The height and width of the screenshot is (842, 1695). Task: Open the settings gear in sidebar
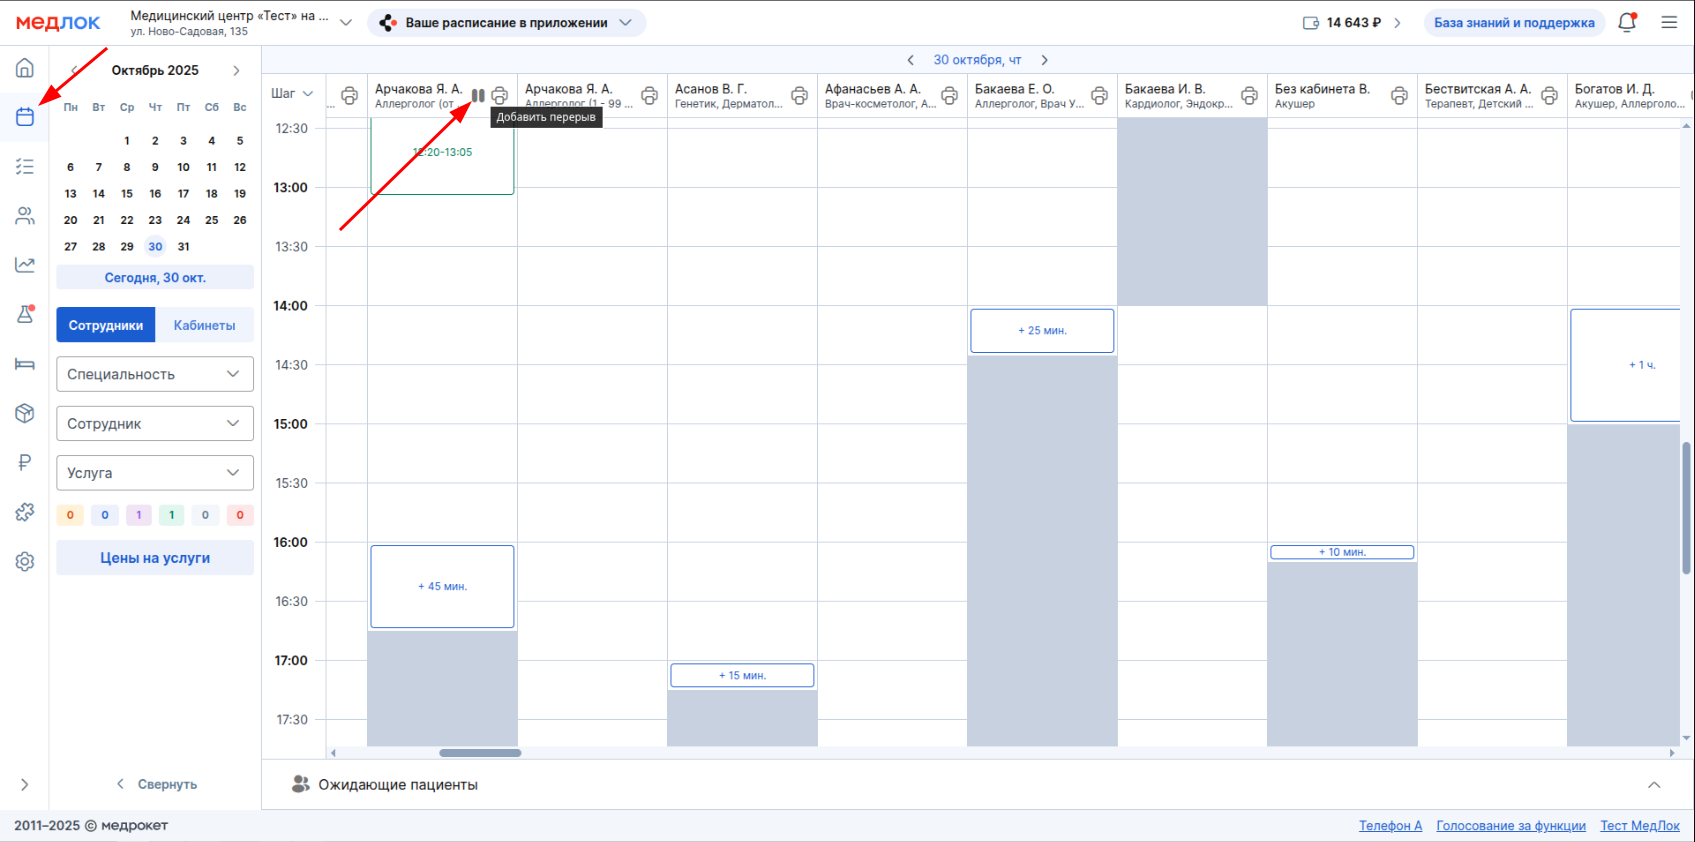point(25,562)
